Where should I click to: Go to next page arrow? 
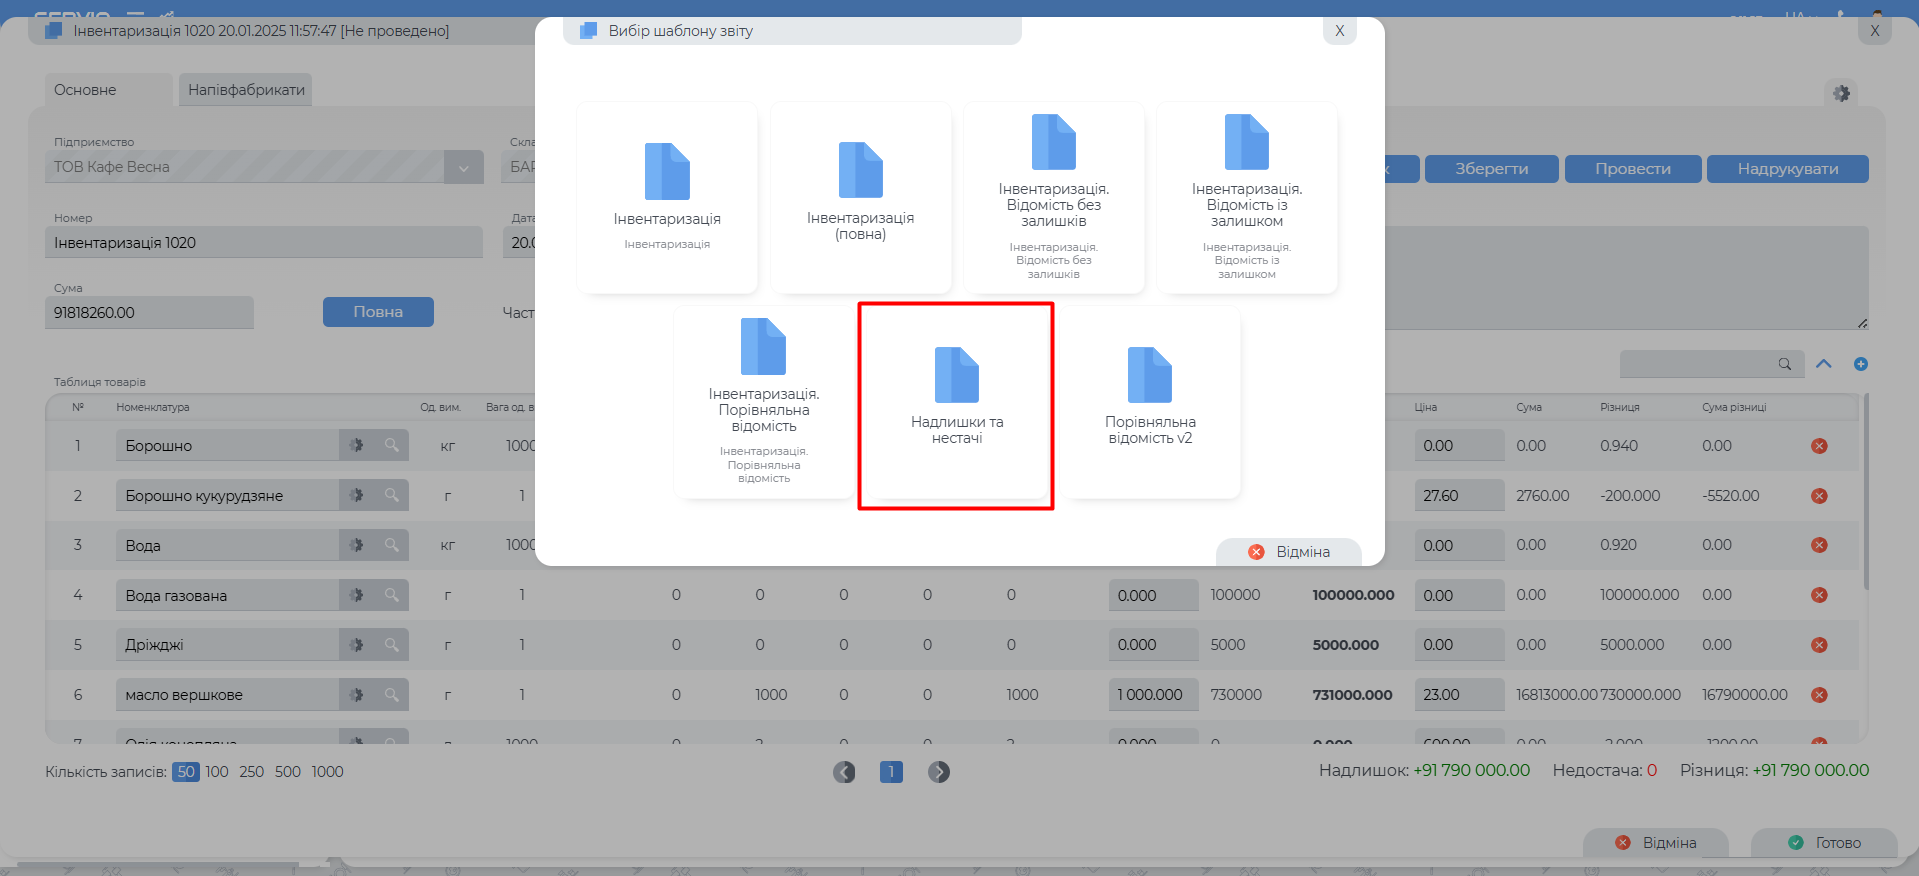pyautogui.click(x=938, y=772)
